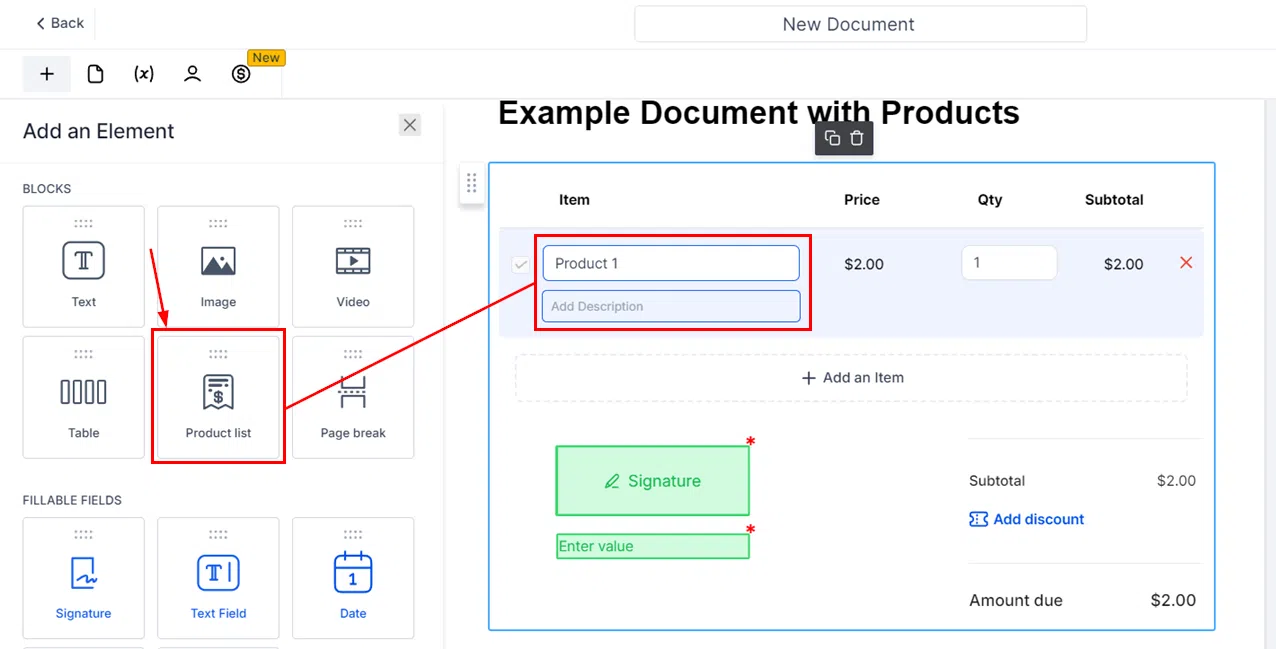Viewport: 1276px width, 649px height.
Task: Click the green Enter value field
Action: coord(652,546)
